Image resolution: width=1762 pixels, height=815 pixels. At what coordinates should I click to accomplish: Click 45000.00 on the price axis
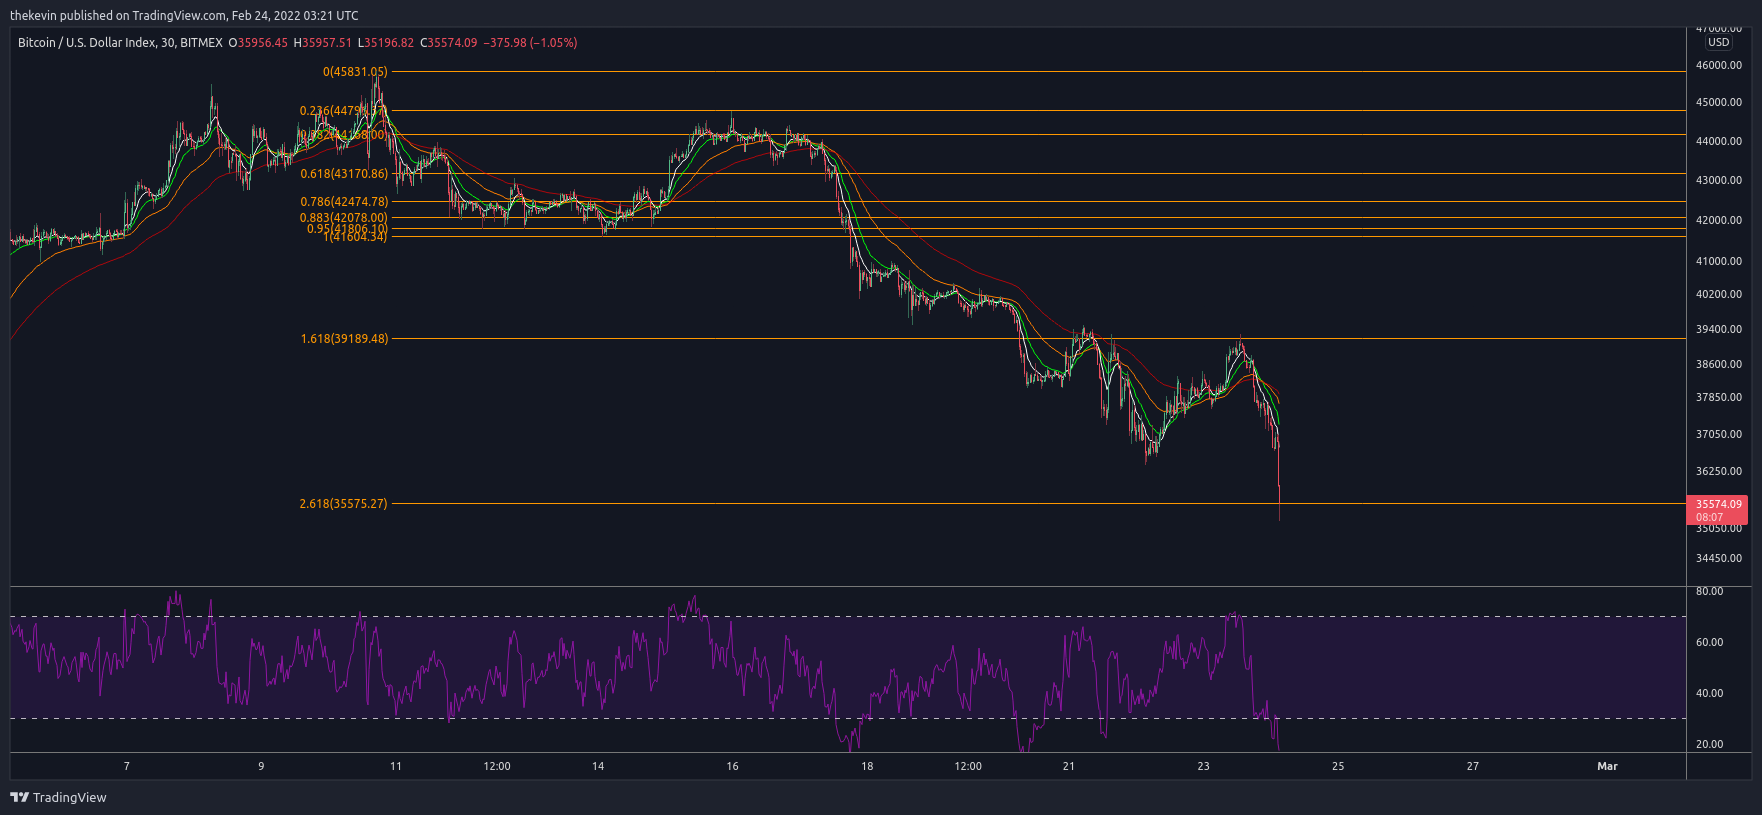(1719, 102)
